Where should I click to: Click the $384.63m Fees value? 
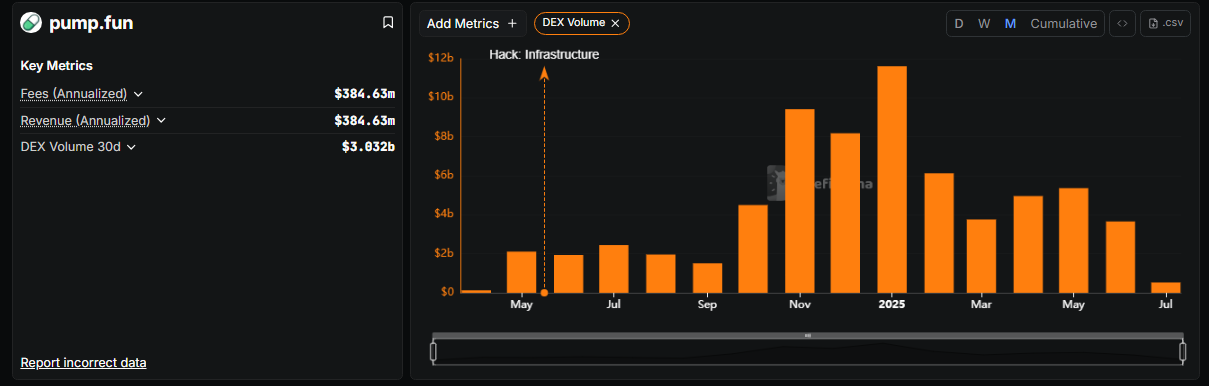pyautogui.click(x=365, y=94)
